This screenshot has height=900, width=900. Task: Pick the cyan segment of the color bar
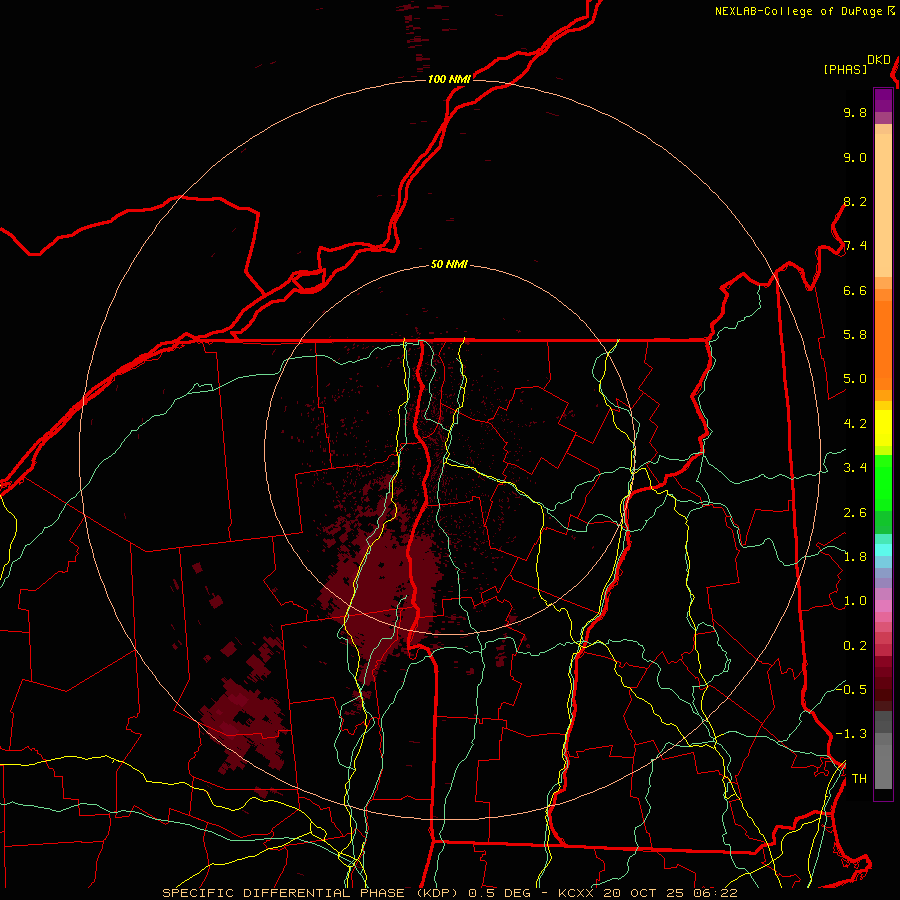[883, 549]
